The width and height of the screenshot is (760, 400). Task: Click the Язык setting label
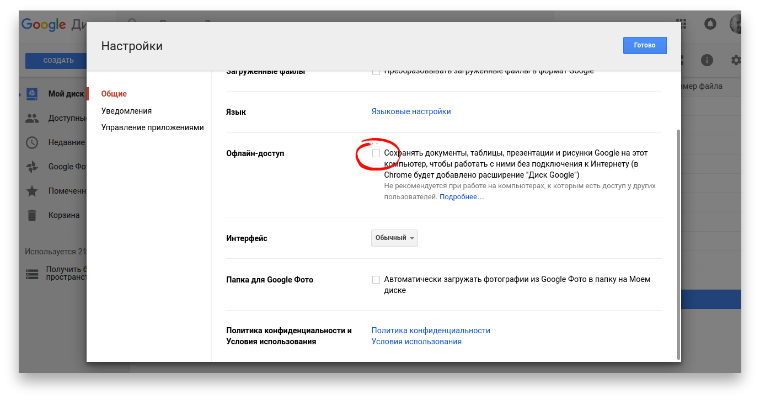click(236, 112)
